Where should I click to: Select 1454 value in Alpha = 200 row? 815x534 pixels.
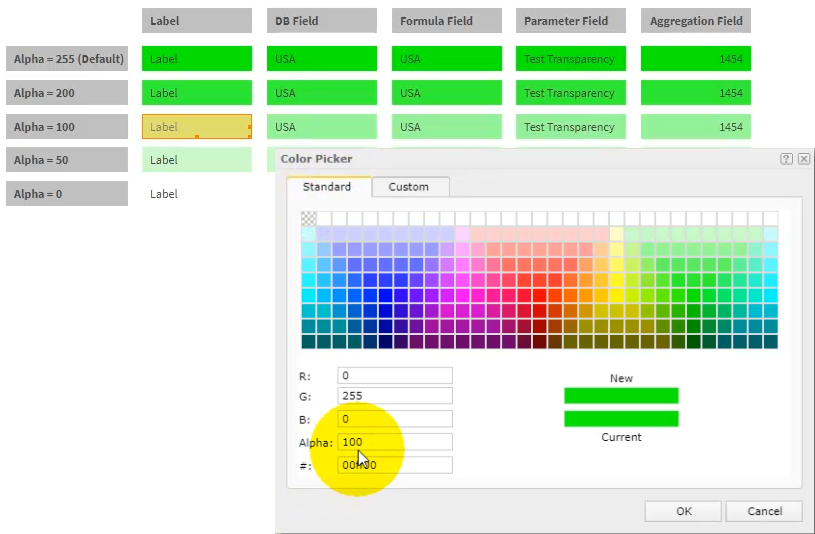tap(695, 93)
